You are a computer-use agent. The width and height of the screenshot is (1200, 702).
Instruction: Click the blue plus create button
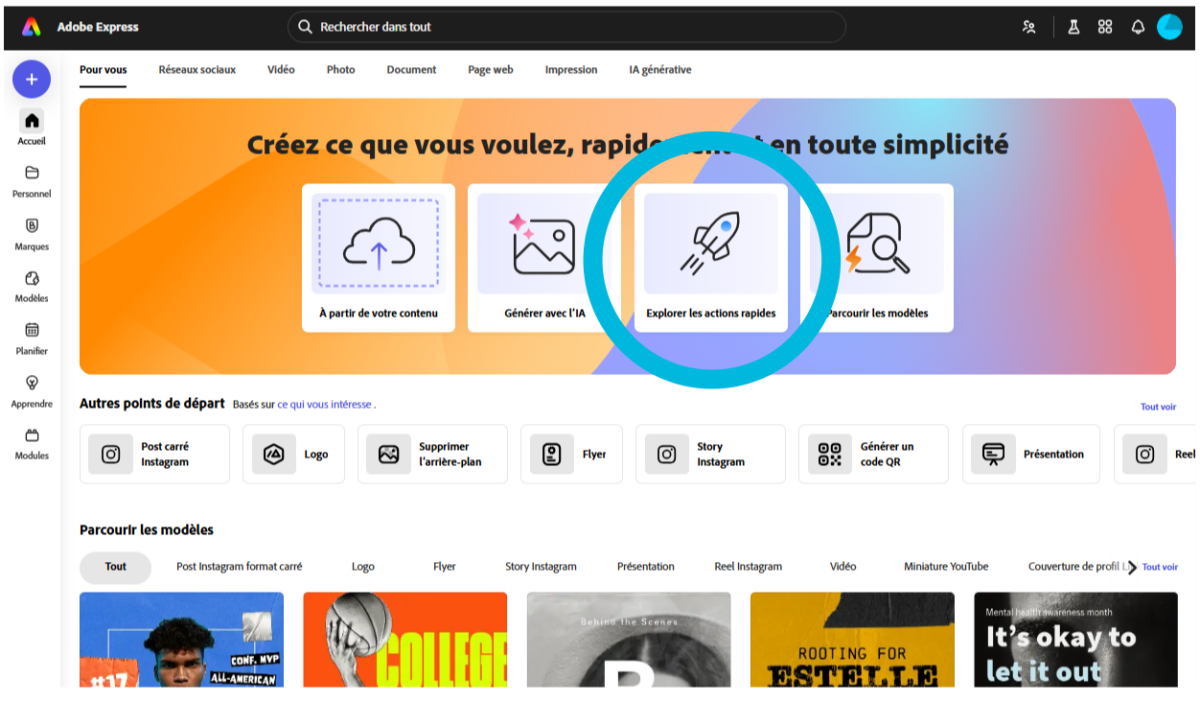(x=31, y=79)
